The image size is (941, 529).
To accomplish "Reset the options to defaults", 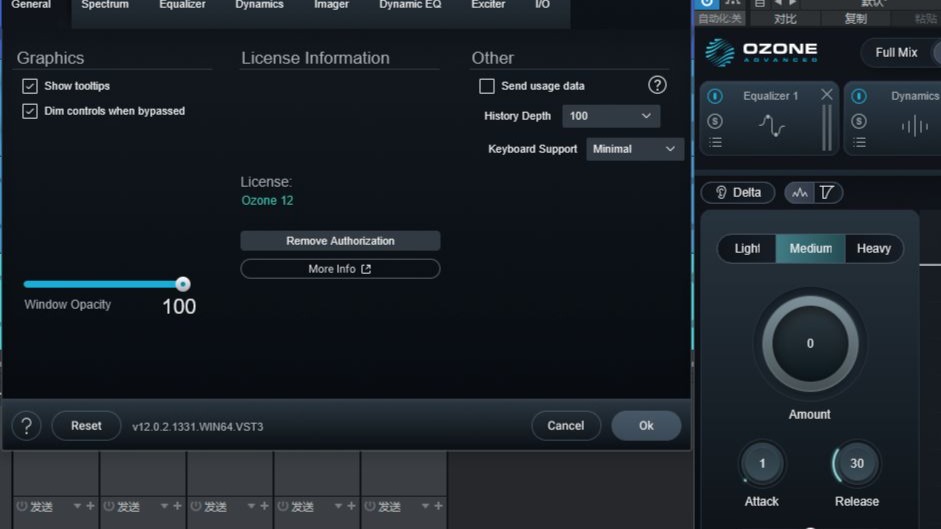I will 86,426.
